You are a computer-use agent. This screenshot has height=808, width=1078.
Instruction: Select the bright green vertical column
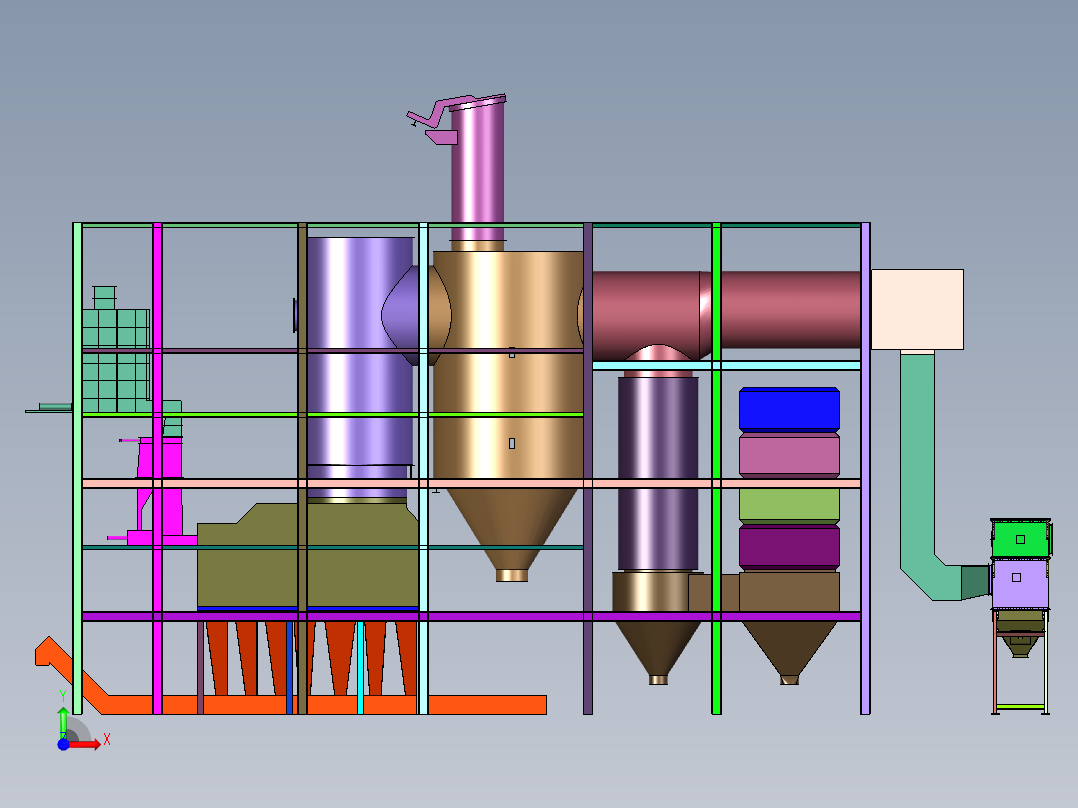point(716,468)
